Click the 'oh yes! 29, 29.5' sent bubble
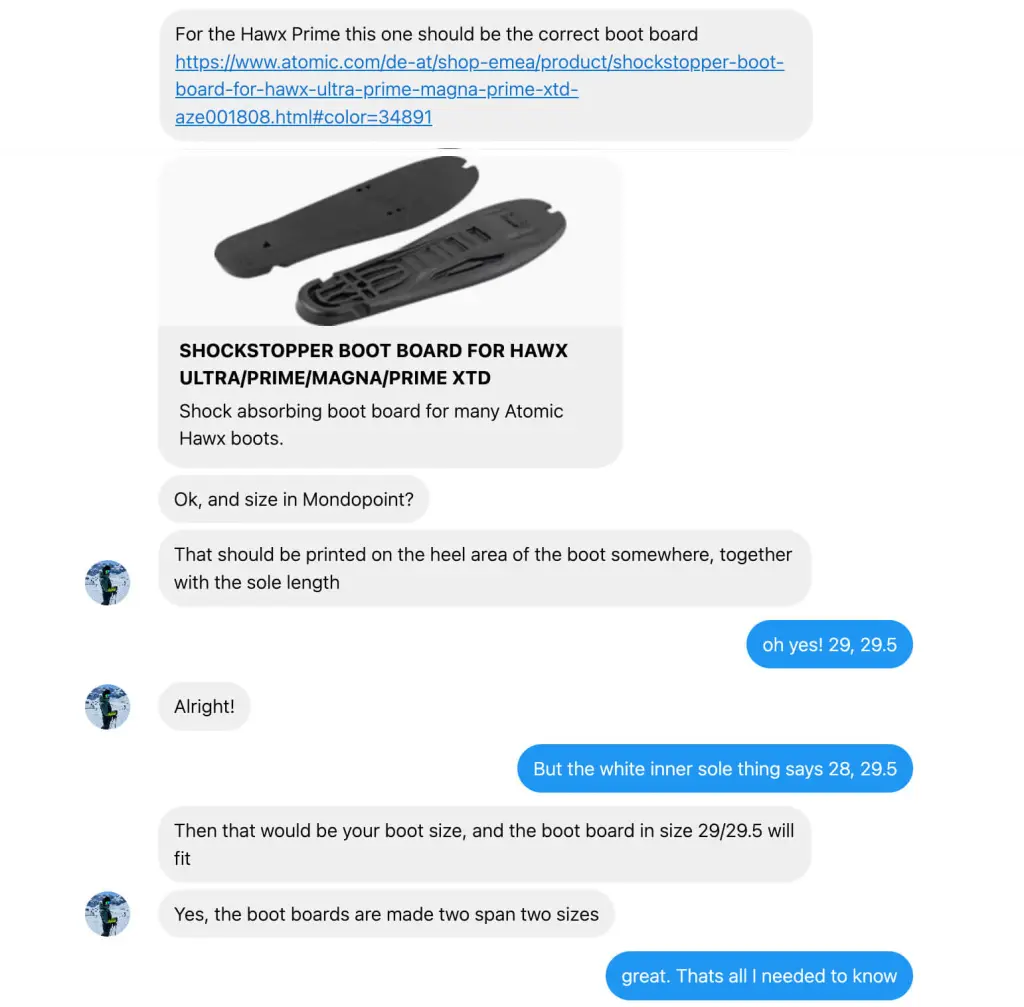This screenshot has width=1024, height=1007. coord(829,645)
